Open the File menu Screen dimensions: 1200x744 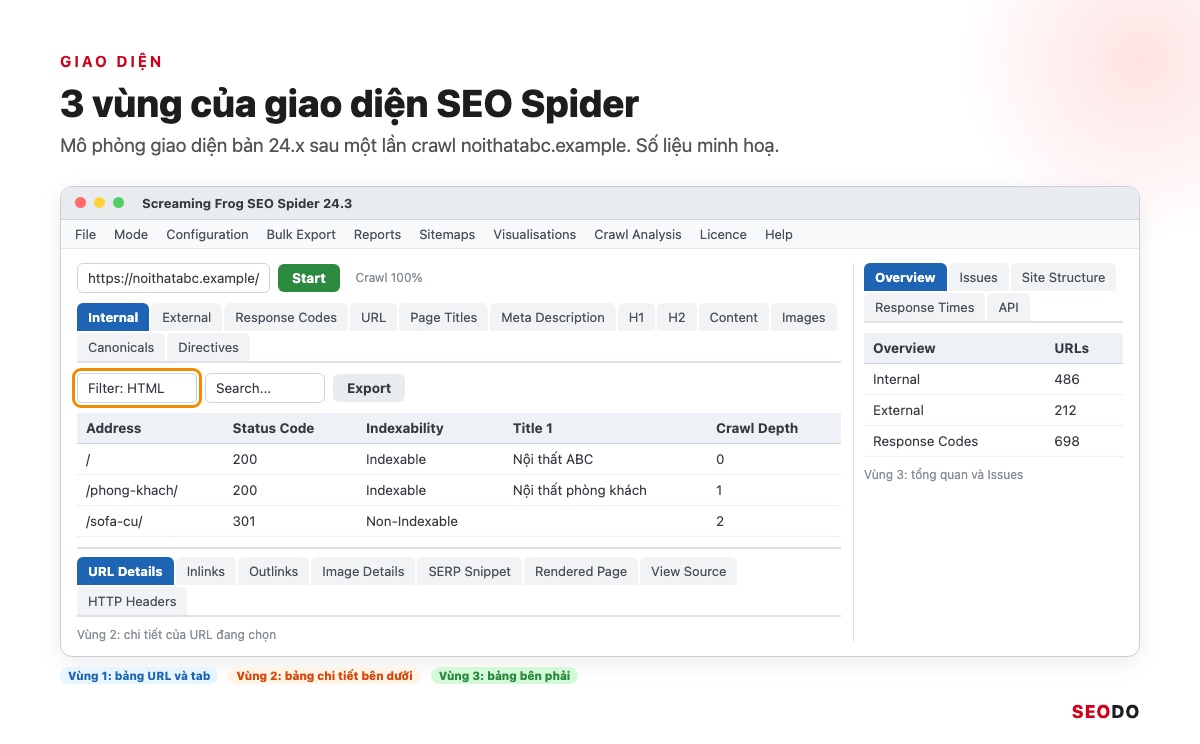click(86, 235)
